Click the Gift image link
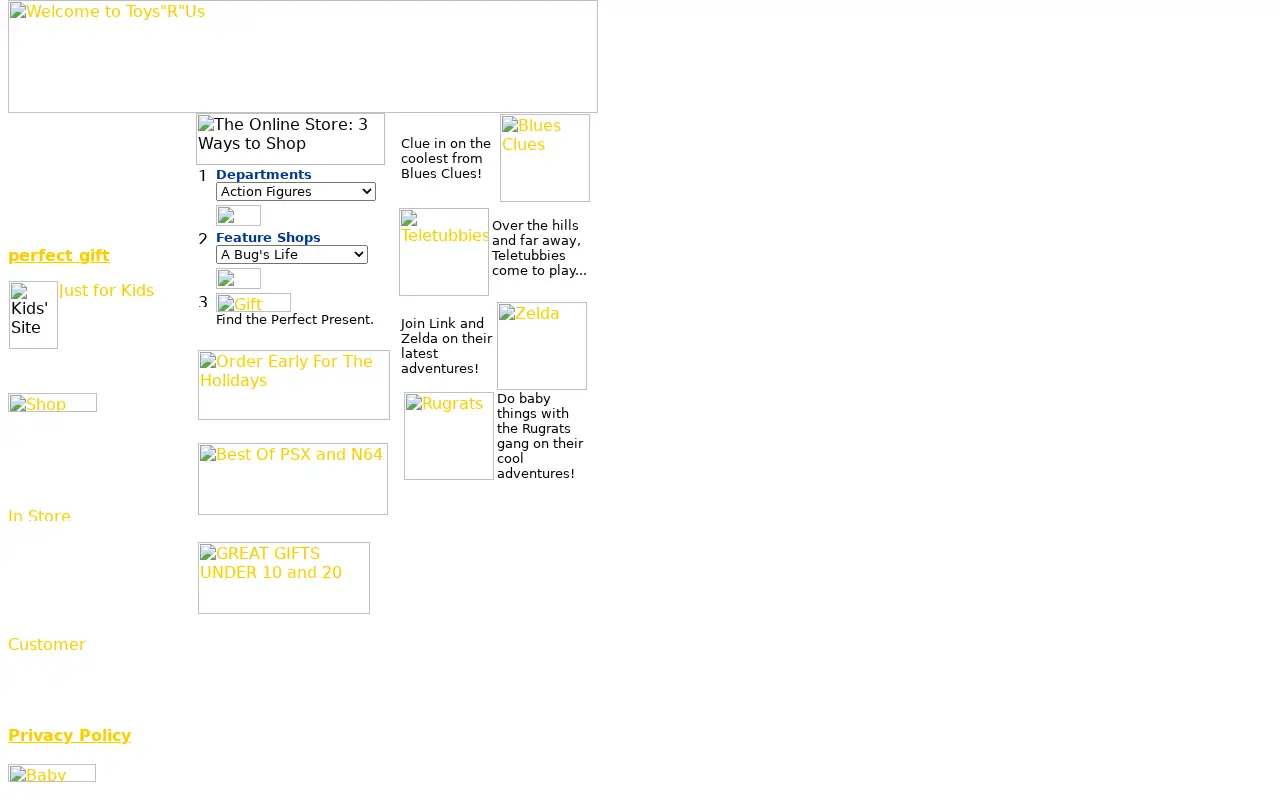This screenshot has height=800, width=1280. (x=254, y=303)
